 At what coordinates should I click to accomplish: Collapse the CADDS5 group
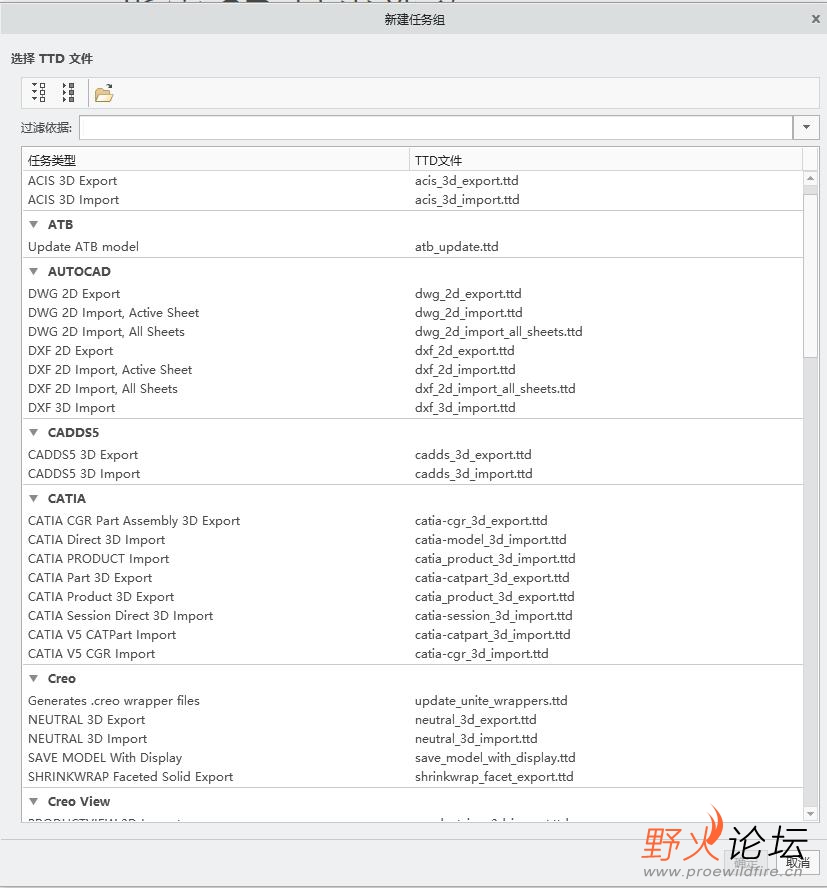tap(33, 432)
